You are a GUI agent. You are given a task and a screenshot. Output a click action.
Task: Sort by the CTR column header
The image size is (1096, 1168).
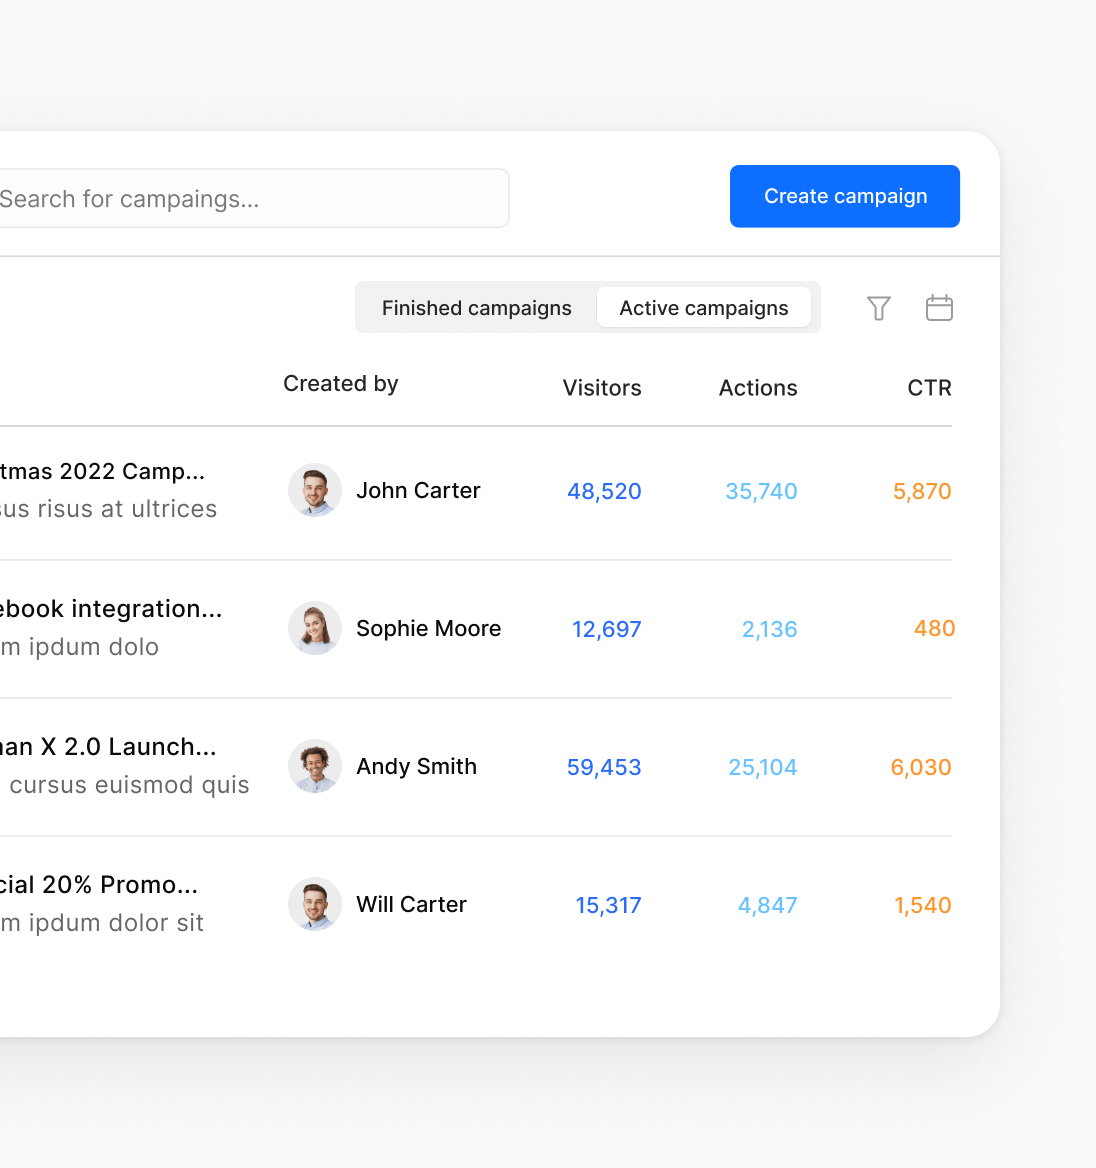929,387
